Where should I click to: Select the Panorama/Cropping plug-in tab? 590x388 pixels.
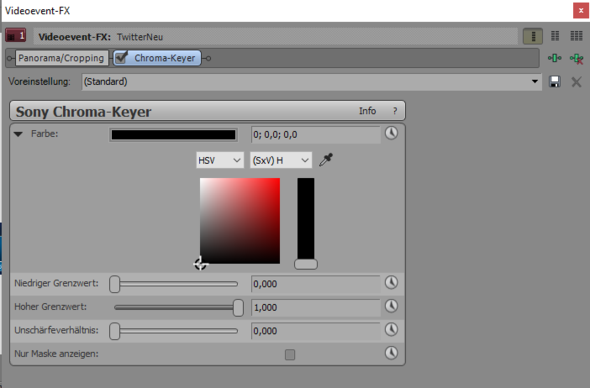tap(61, 58)
